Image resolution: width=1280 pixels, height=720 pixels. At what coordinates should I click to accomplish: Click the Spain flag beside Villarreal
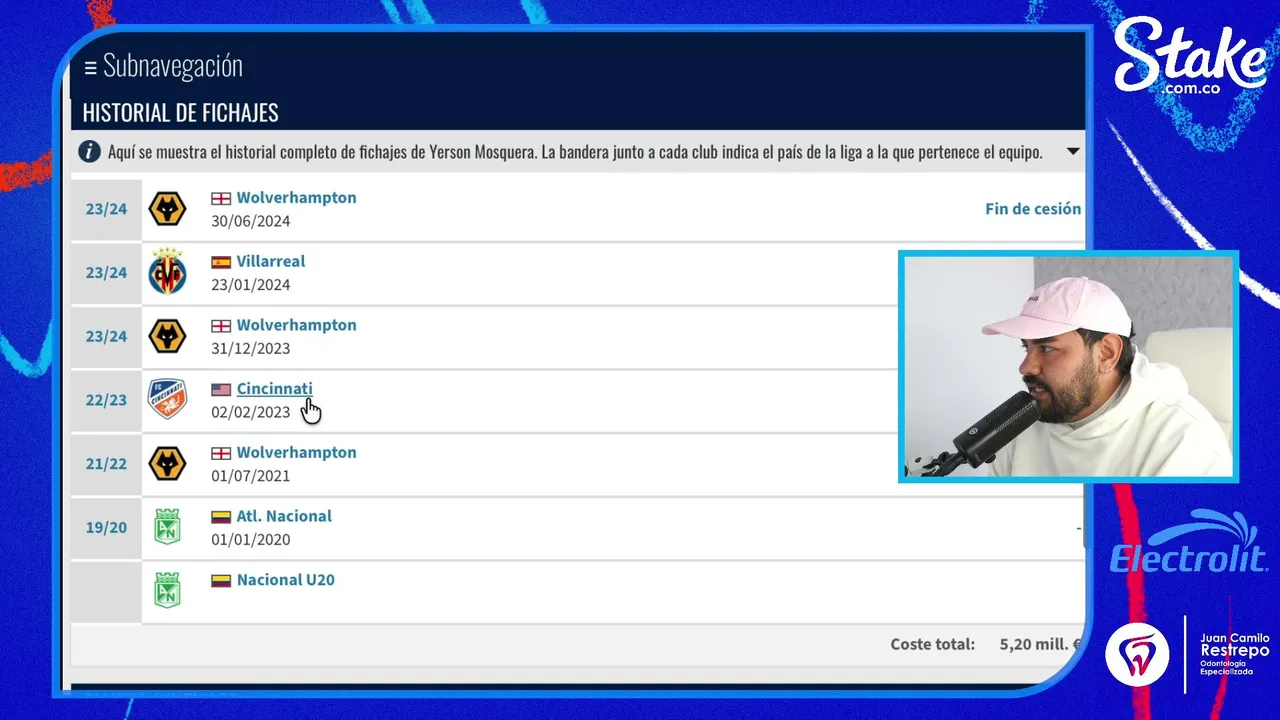click(221, 262)
